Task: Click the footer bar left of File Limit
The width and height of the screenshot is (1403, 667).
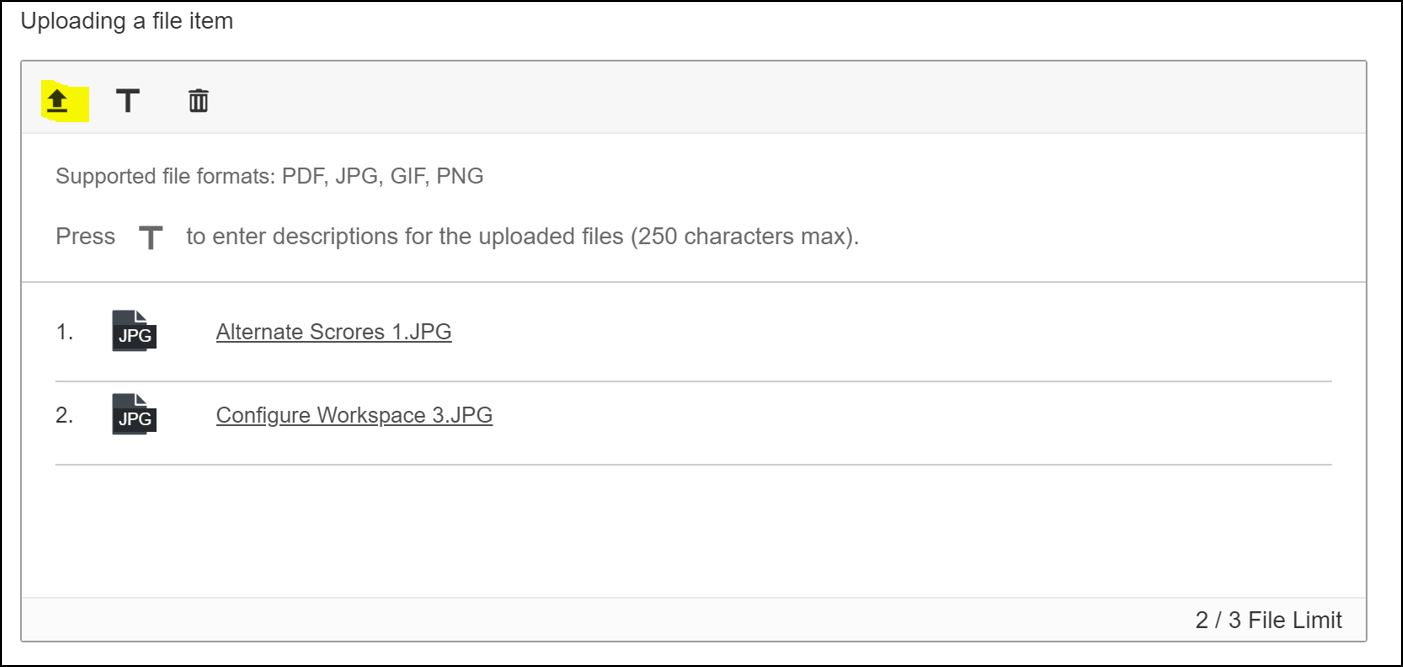Action: coord(600,620)
